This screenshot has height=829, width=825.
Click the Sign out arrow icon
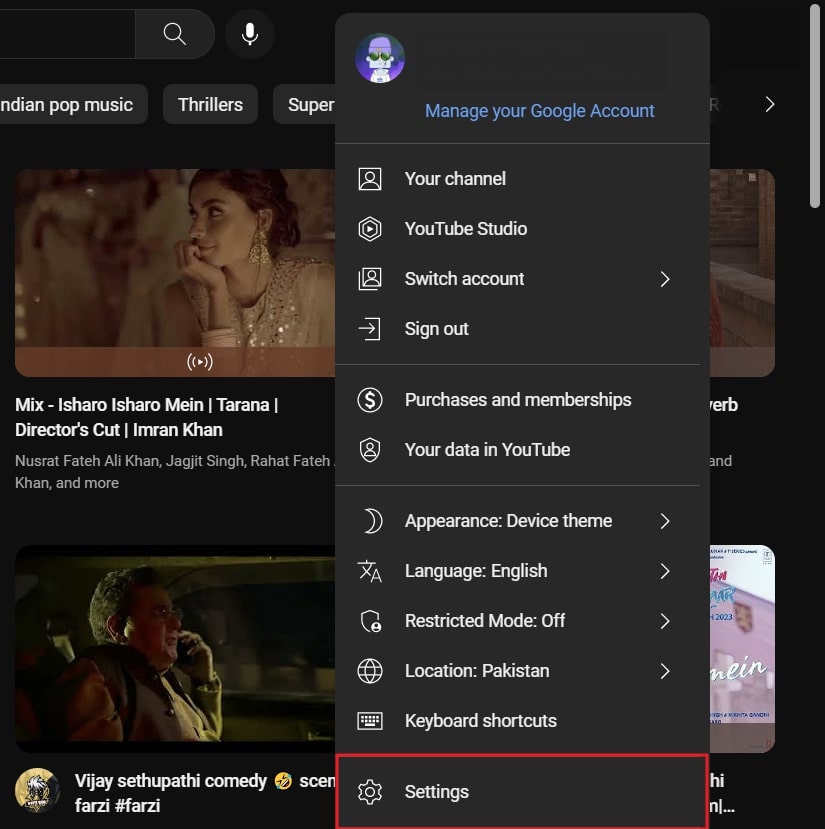coord(370,329)
